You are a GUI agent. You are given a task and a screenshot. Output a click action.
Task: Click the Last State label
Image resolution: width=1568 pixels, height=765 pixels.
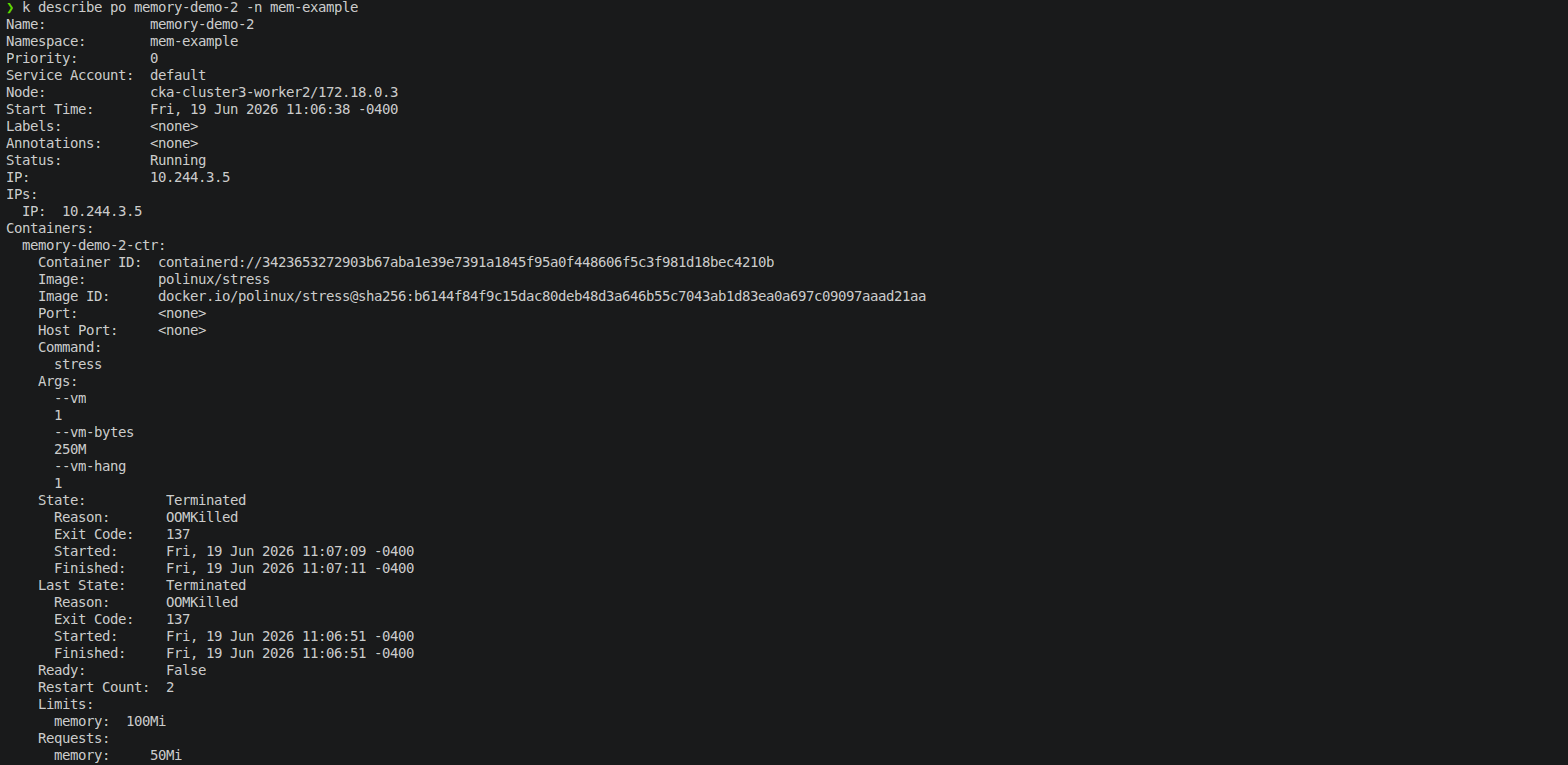point(82,585)
